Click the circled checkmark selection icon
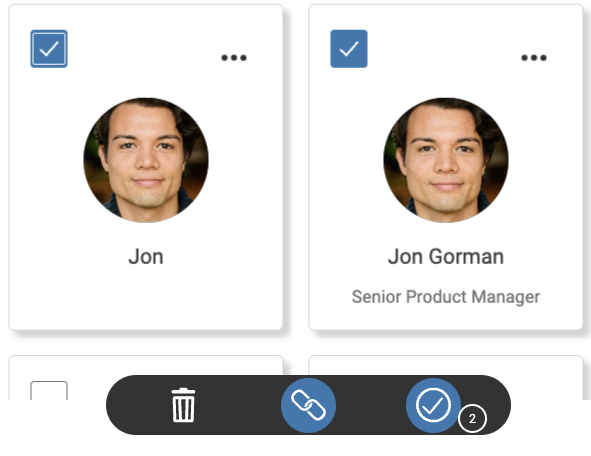591x456 pixels. 433,405
